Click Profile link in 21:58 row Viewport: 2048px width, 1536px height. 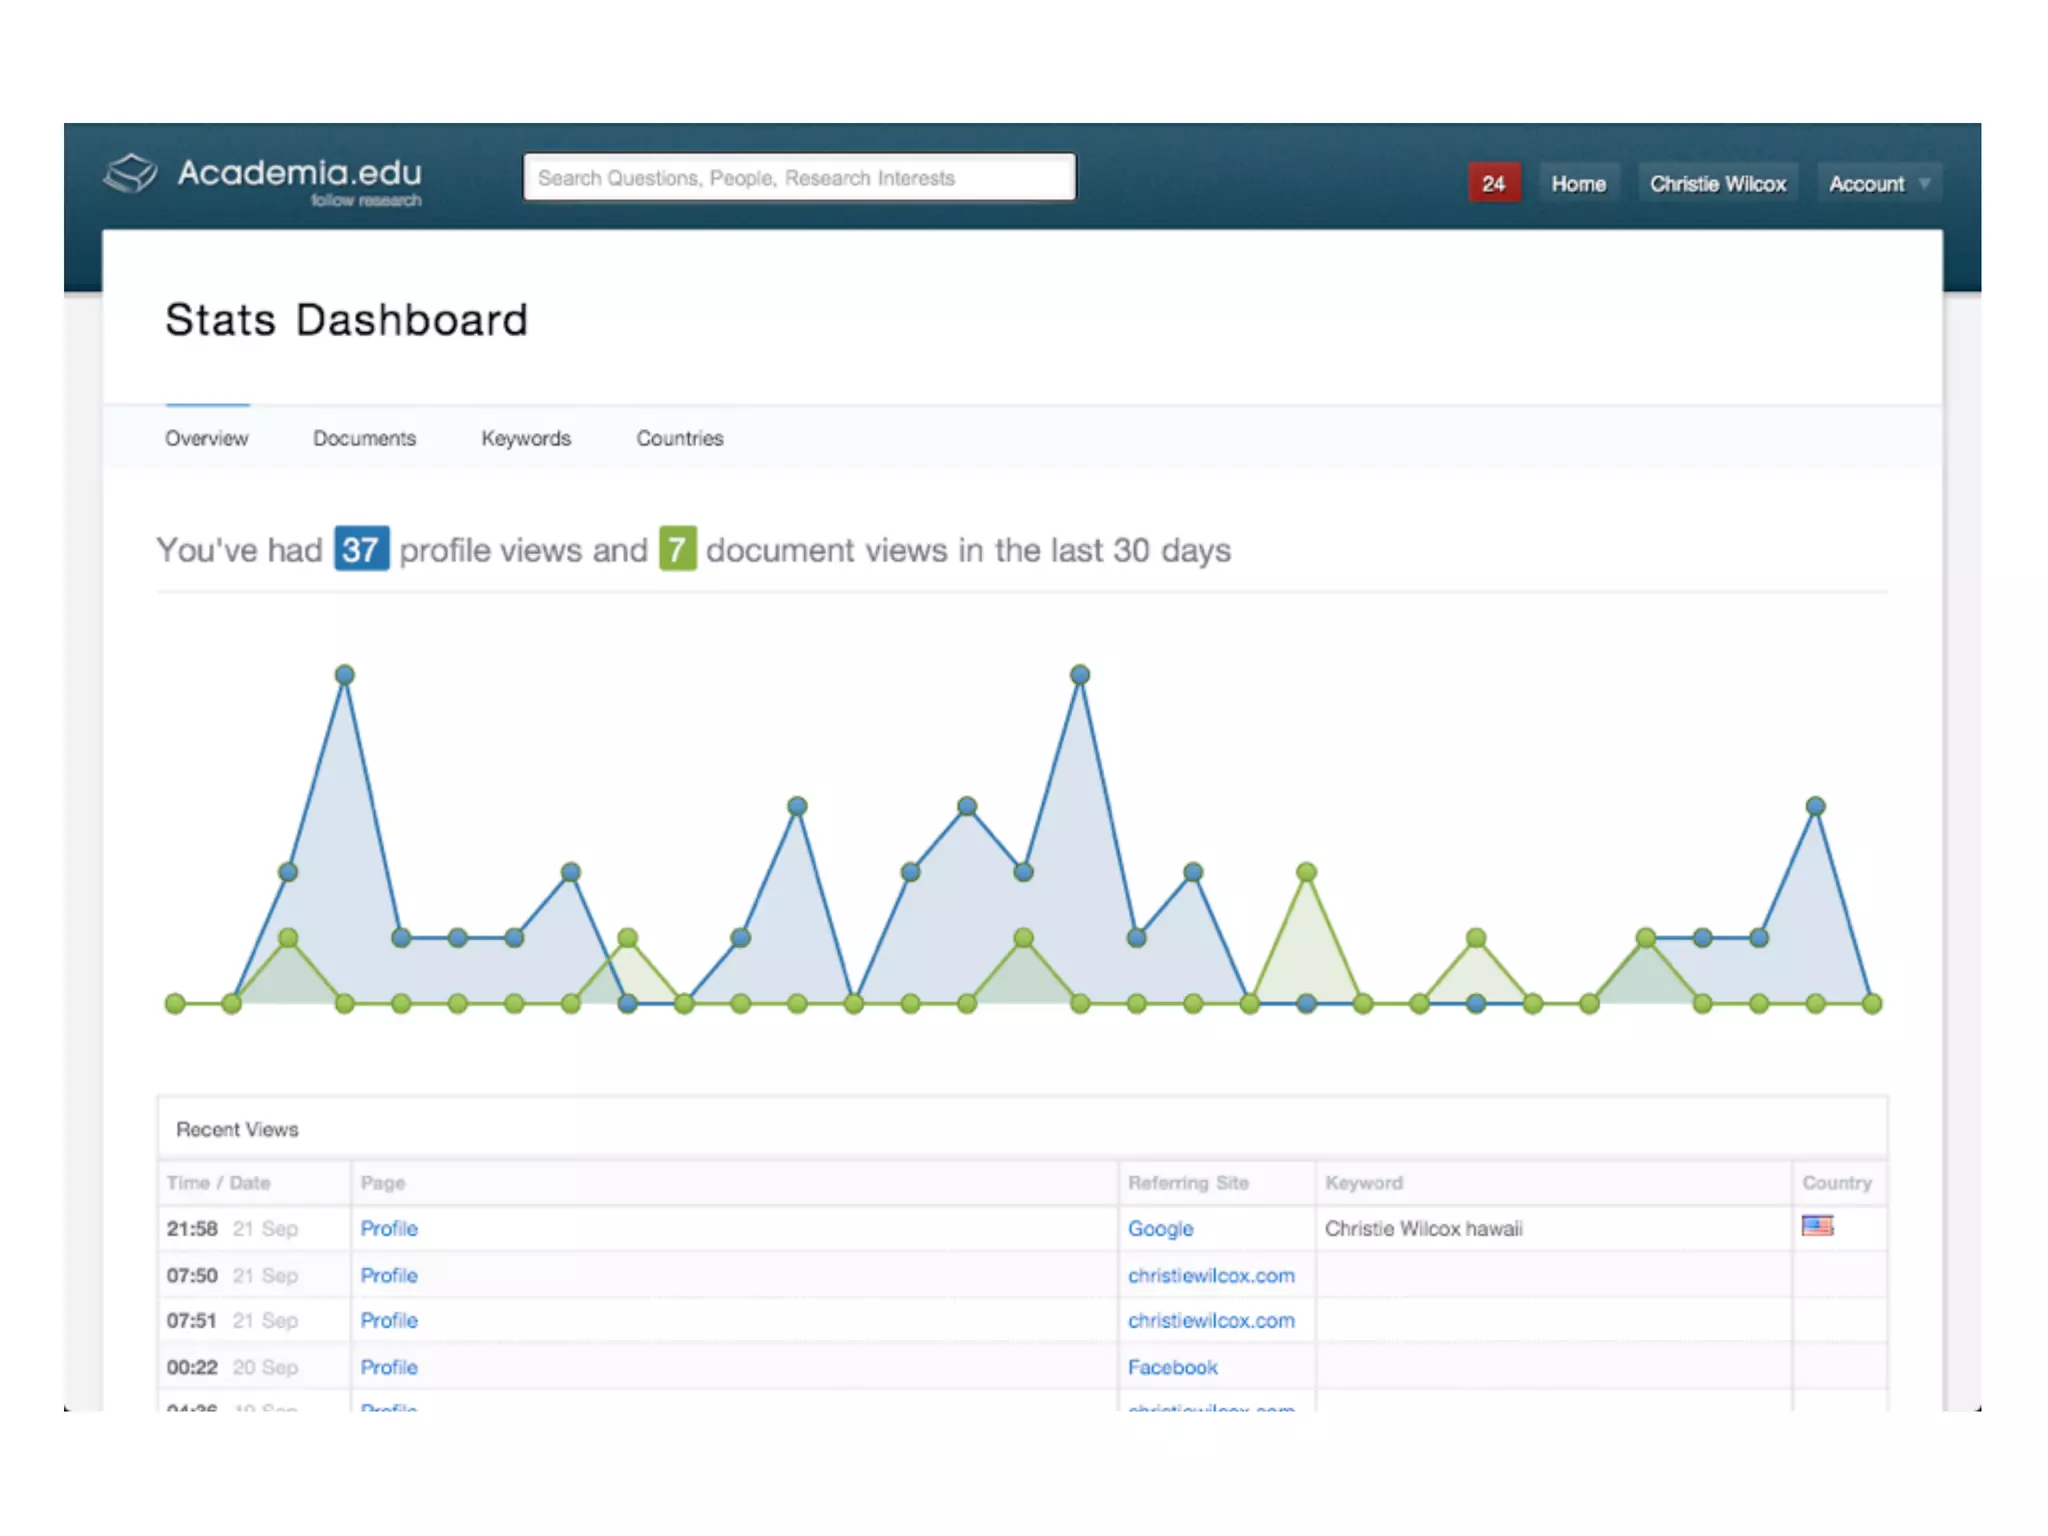(389, 1228)
